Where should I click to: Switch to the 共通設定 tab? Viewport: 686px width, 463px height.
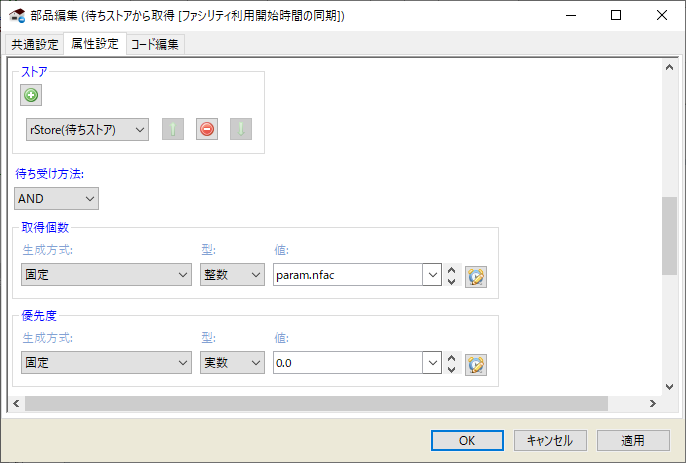click(x=34, y=44)
